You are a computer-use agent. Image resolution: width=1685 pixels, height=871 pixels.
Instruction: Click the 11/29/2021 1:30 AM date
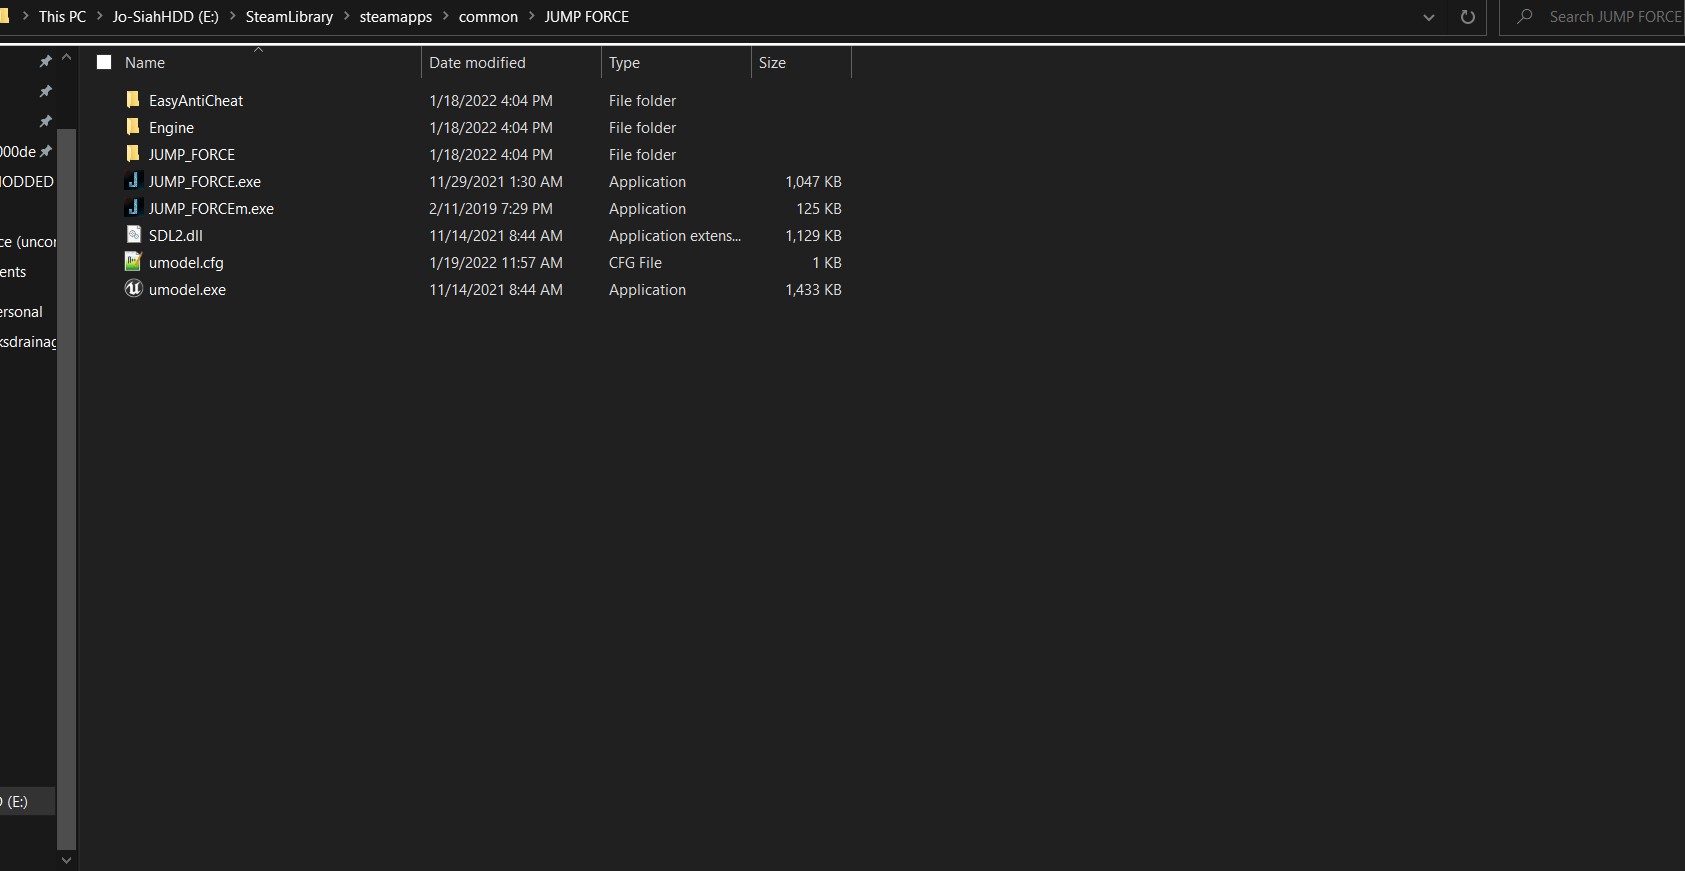496,181
